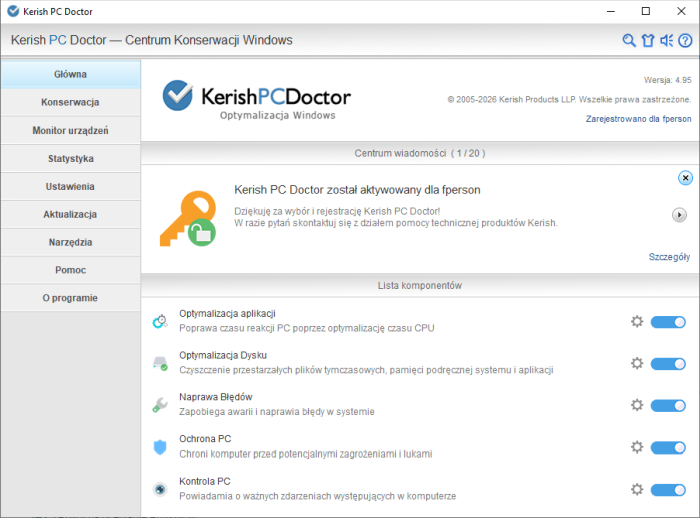Click the shirt-shaped skin icon in header
Screen dimensions: 700x518
click(x=648, y=41)
